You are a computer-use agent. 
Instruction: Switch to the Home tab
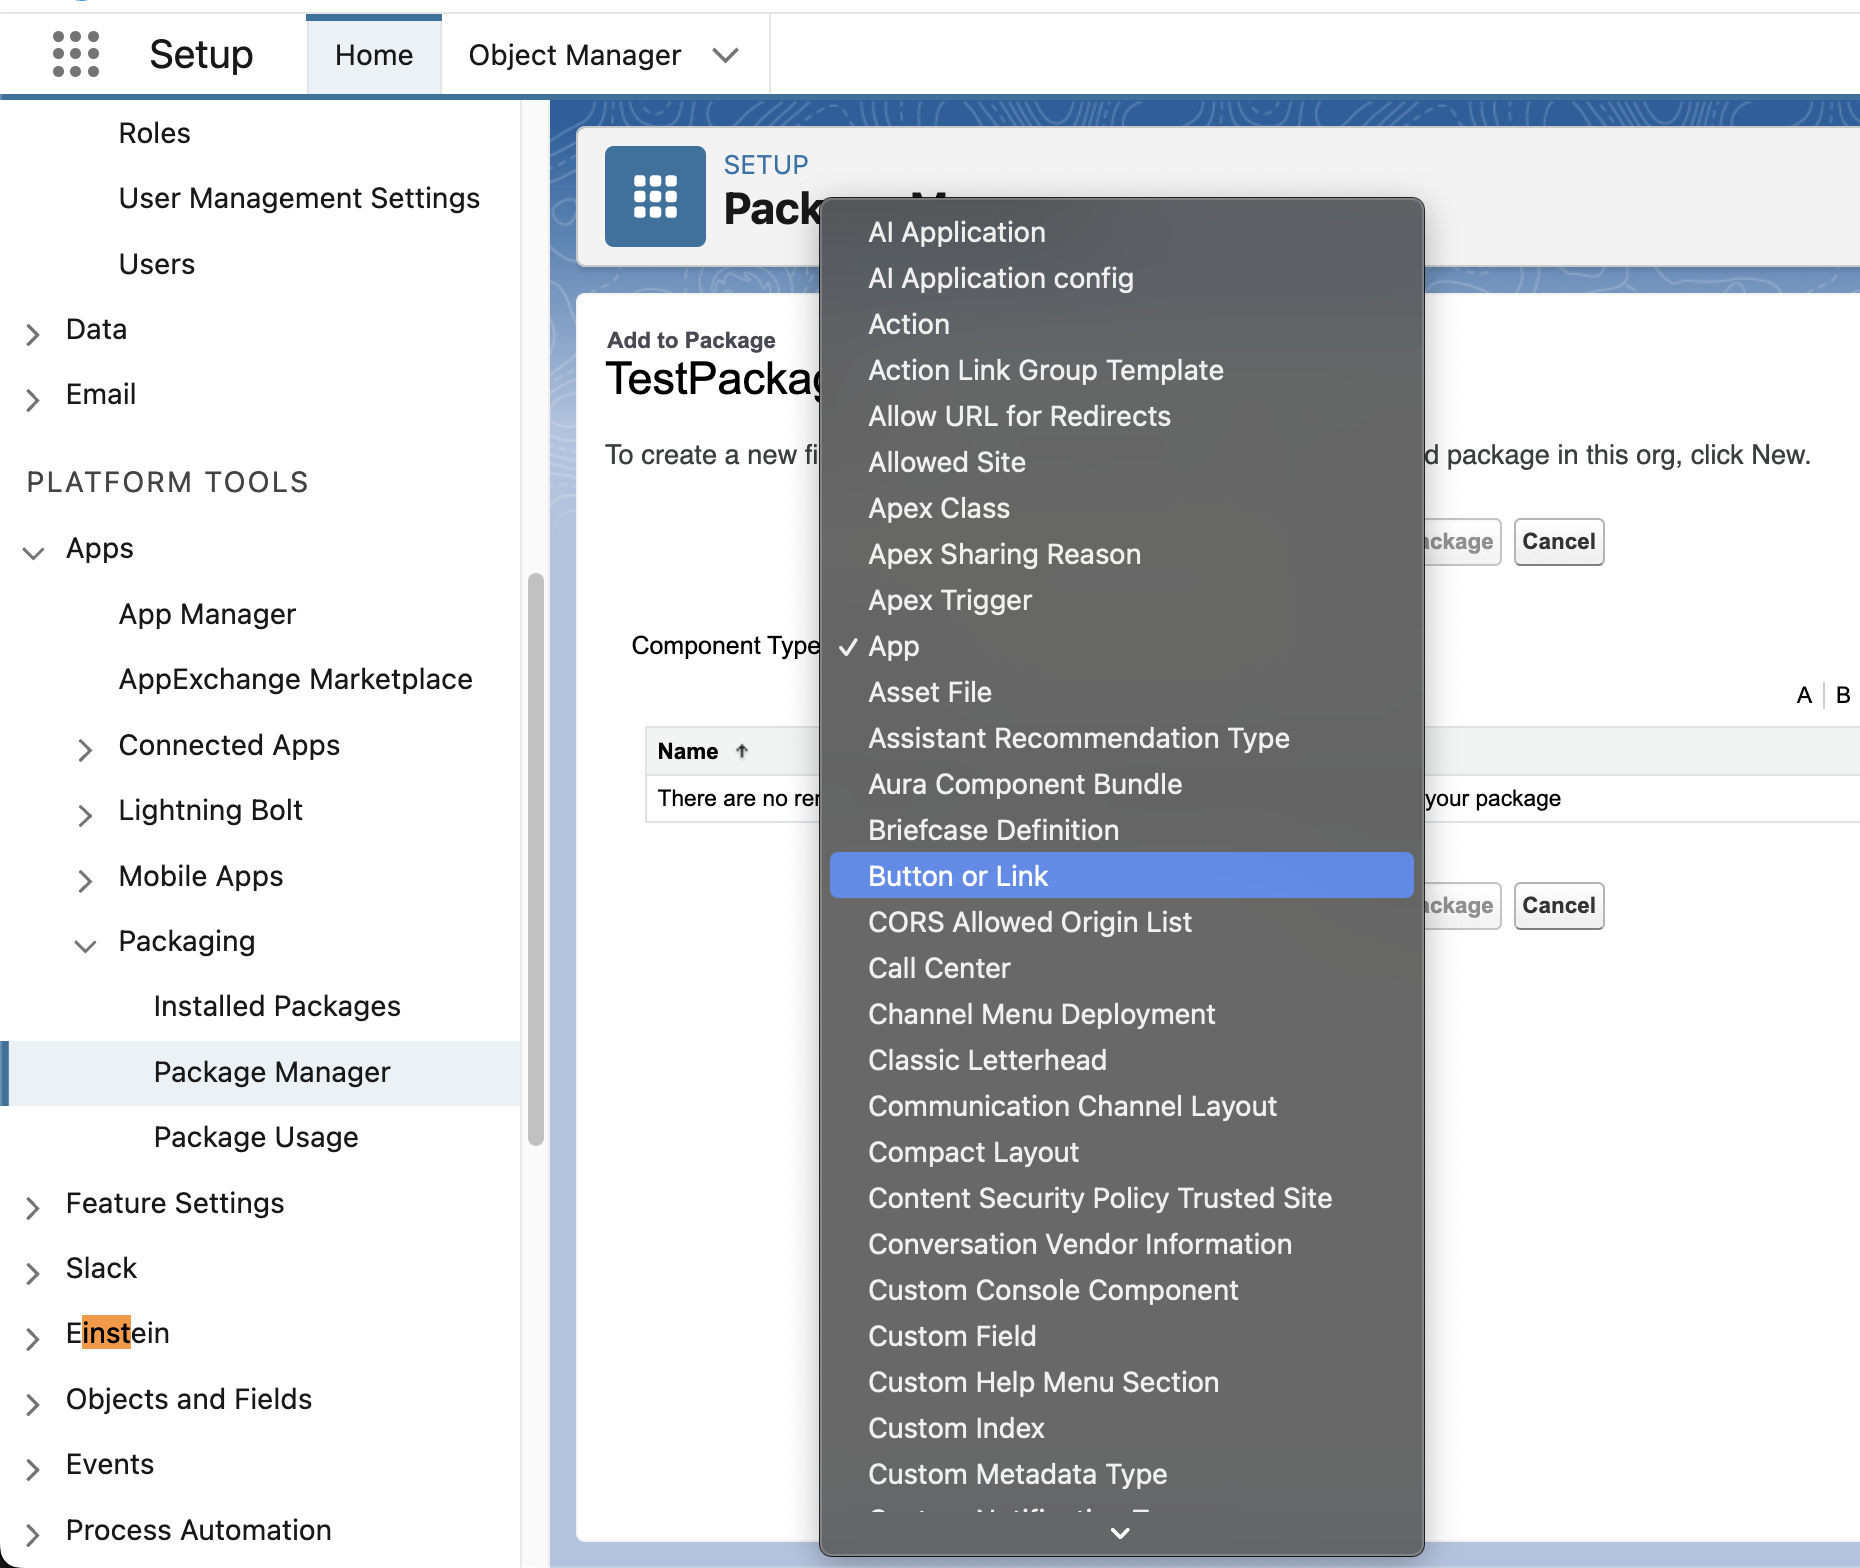point(374,55)
